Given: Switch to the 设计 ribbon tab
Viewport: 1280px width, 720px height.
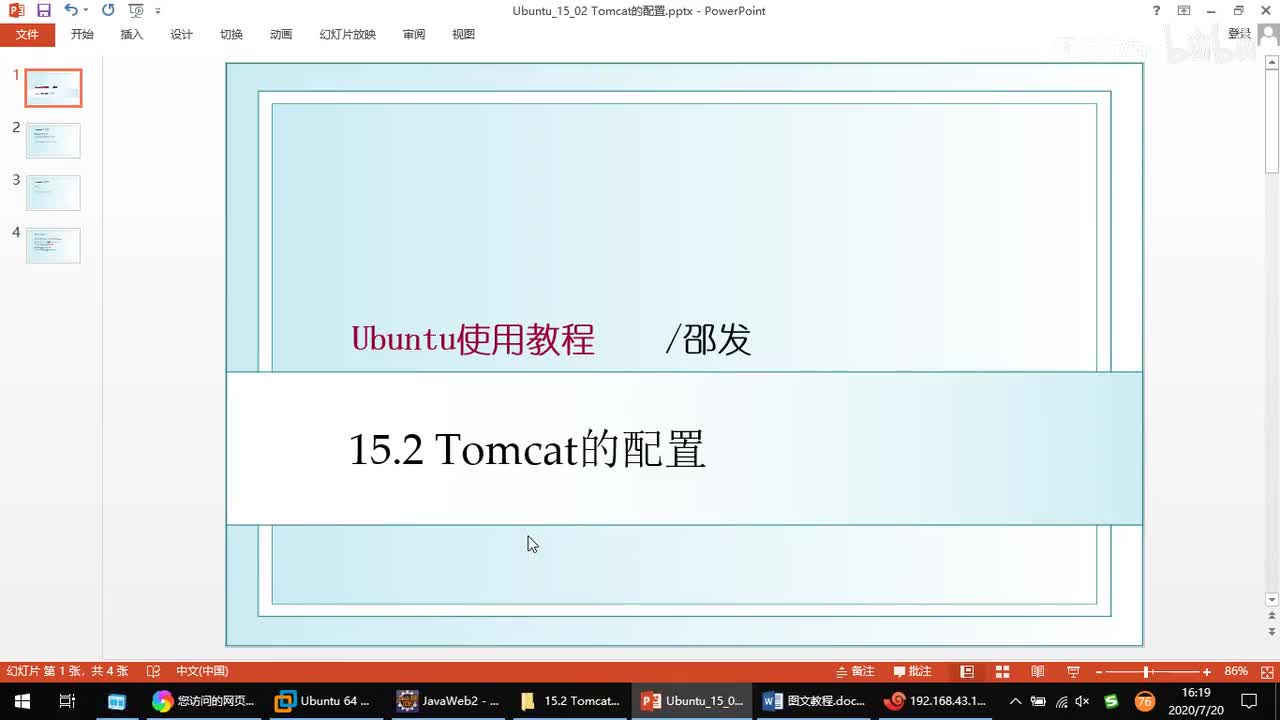Looking at the screenshot, I should pos(182,34).
